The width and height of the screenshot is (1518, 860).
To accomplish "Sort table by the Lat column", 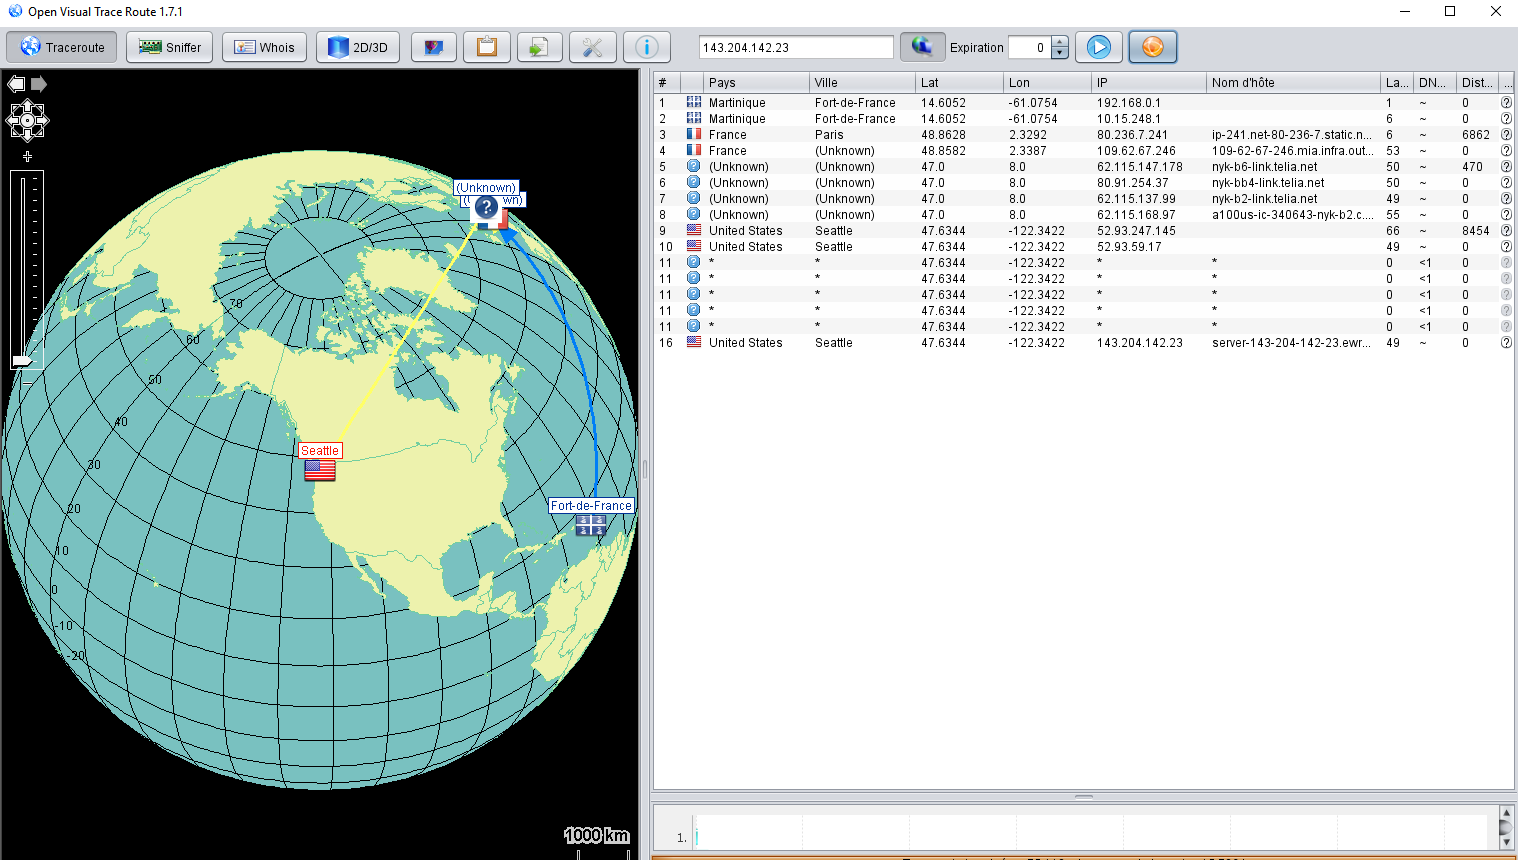I will 959,82.
